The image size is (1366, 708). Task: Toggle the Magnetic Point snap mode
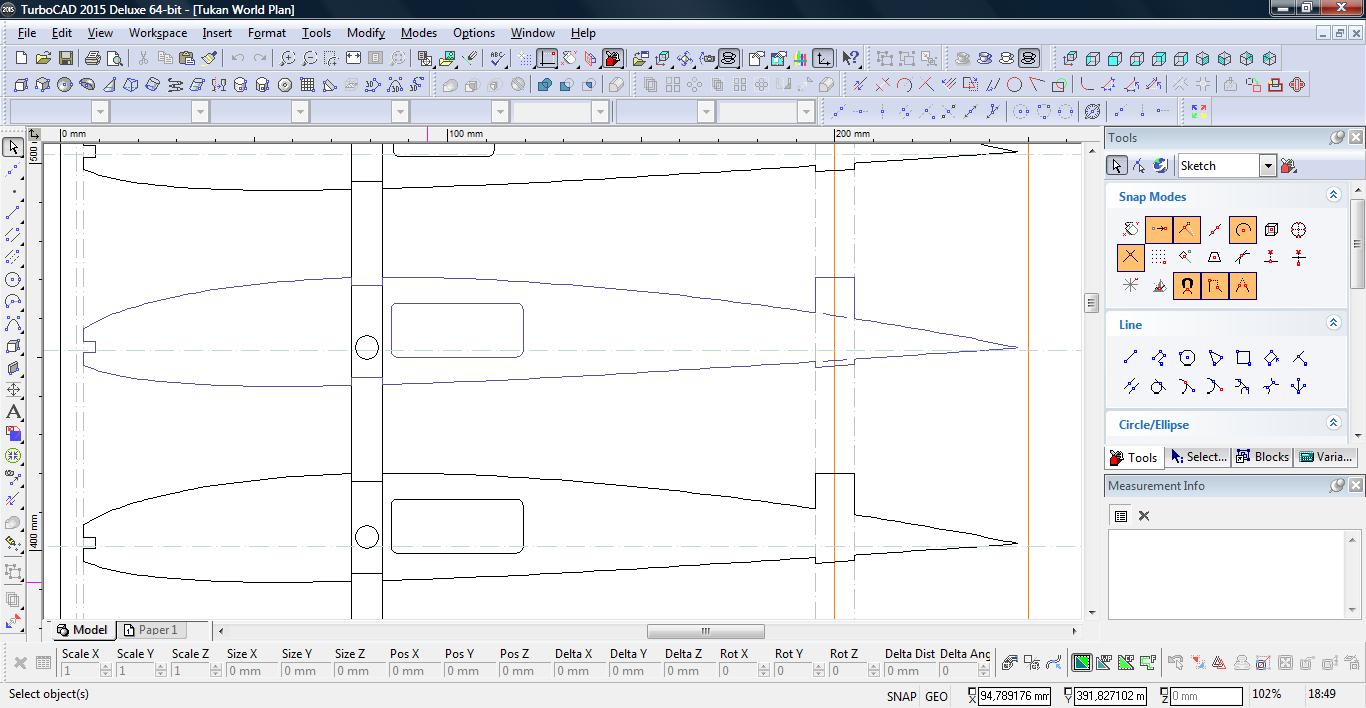click(1186, 286)
